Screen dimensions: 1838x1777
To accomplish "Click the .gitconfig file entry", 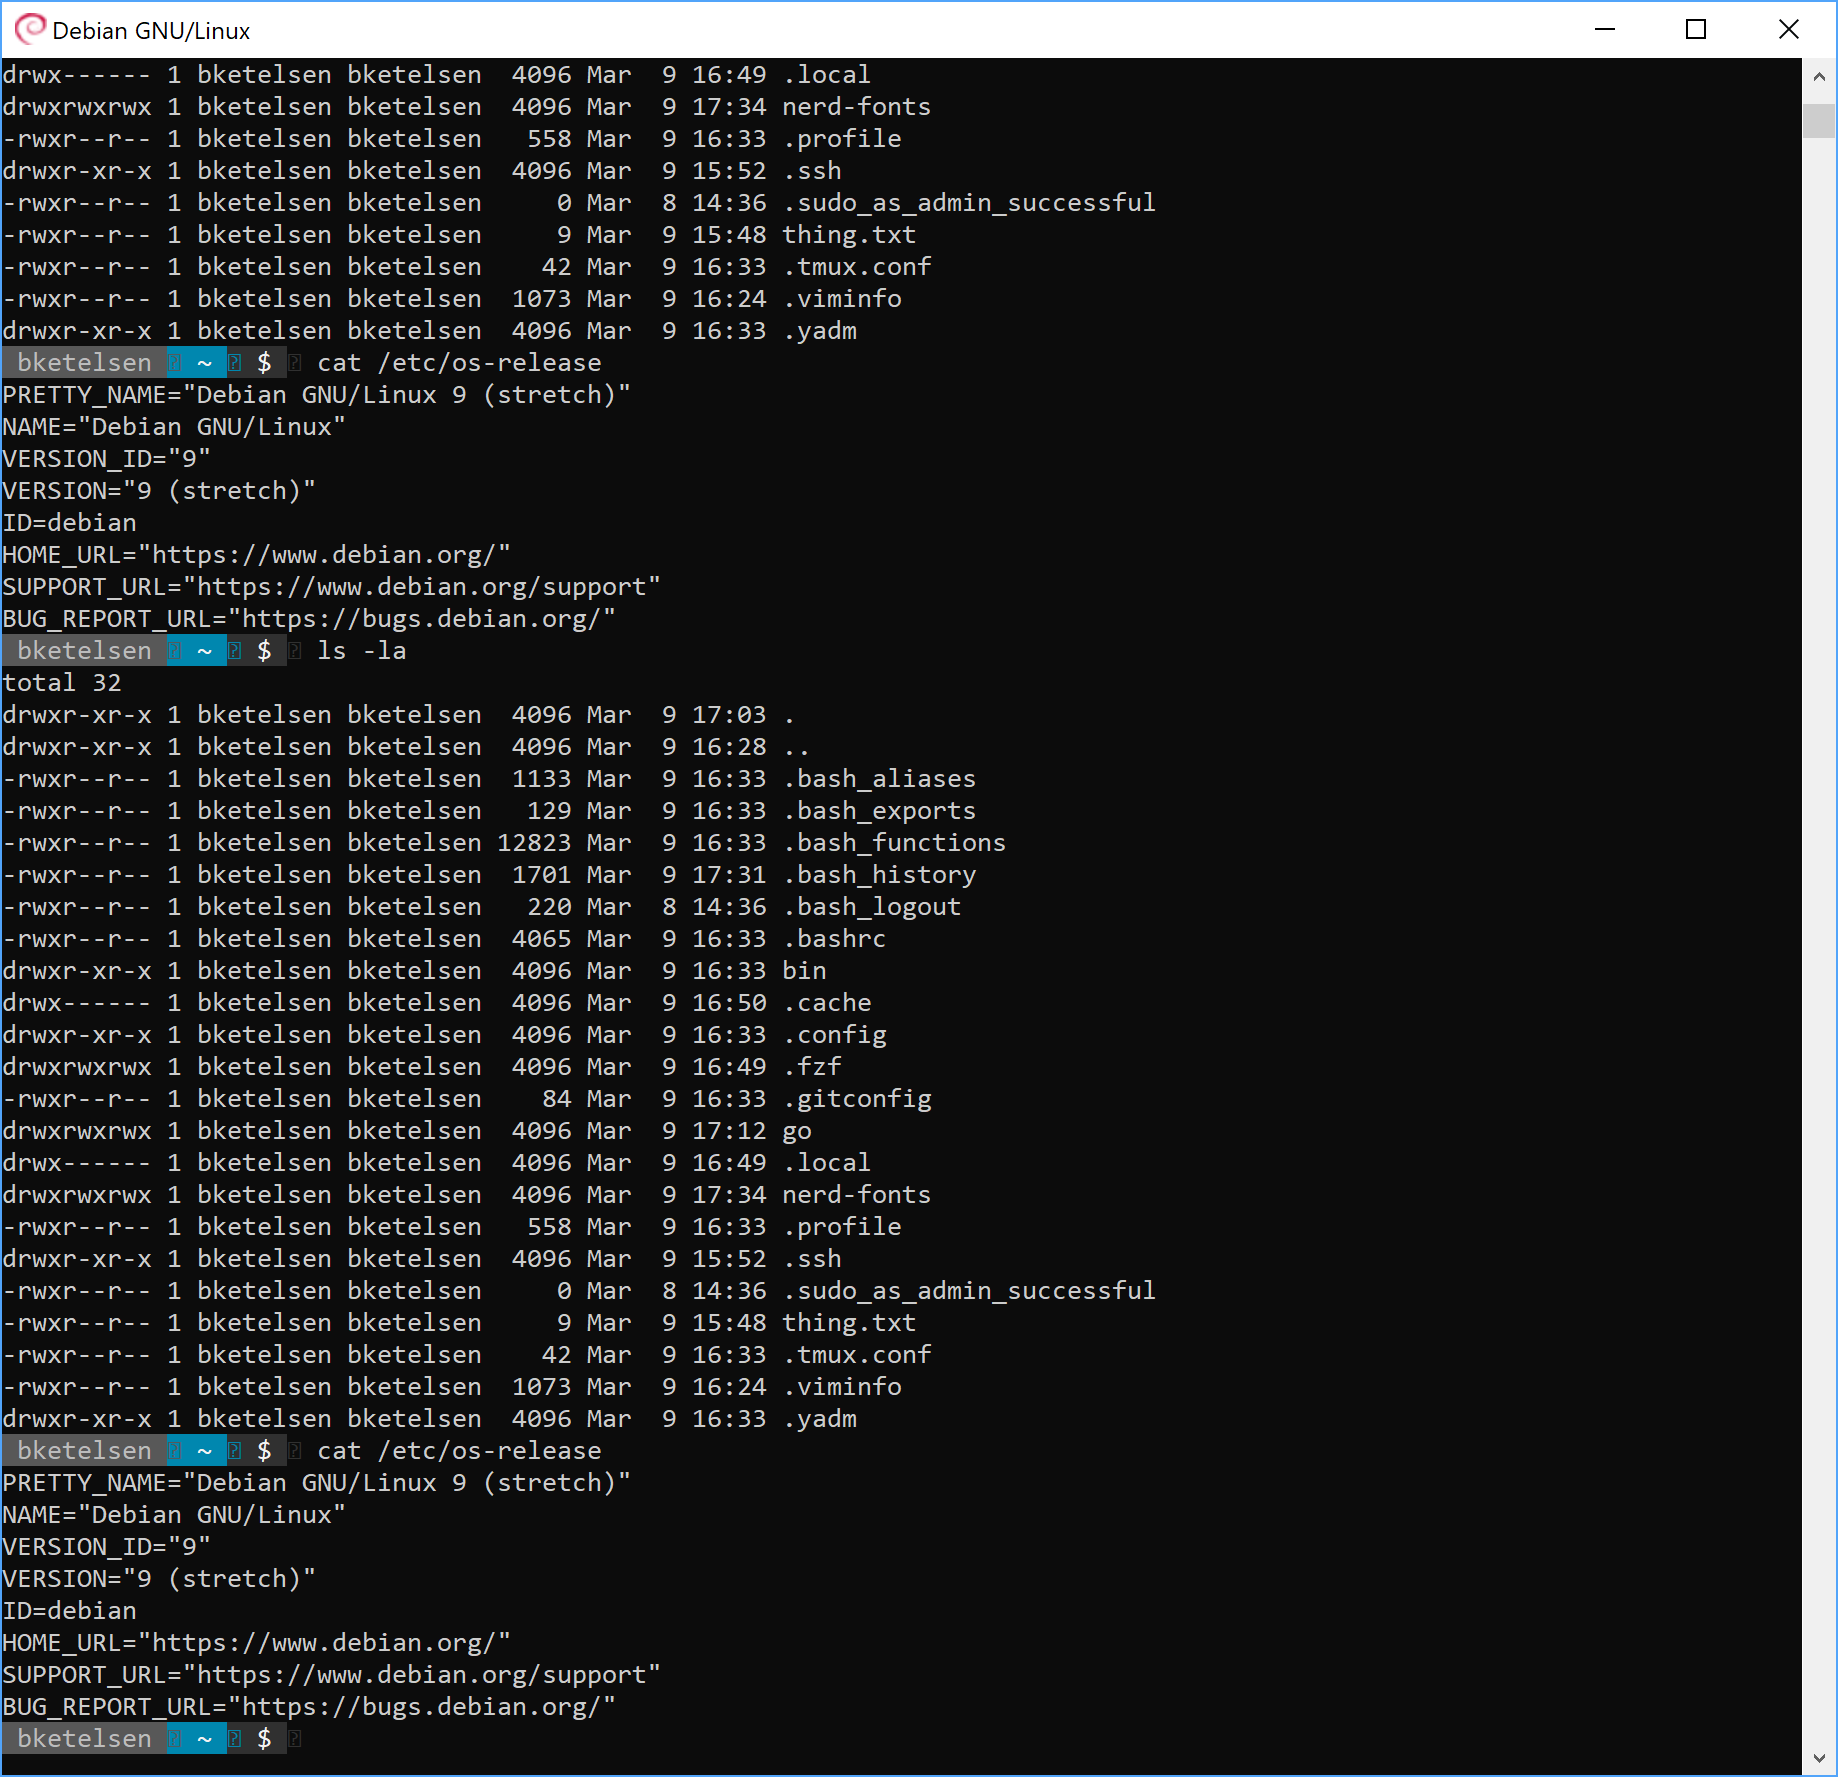I will click(x=858, y=1098).
